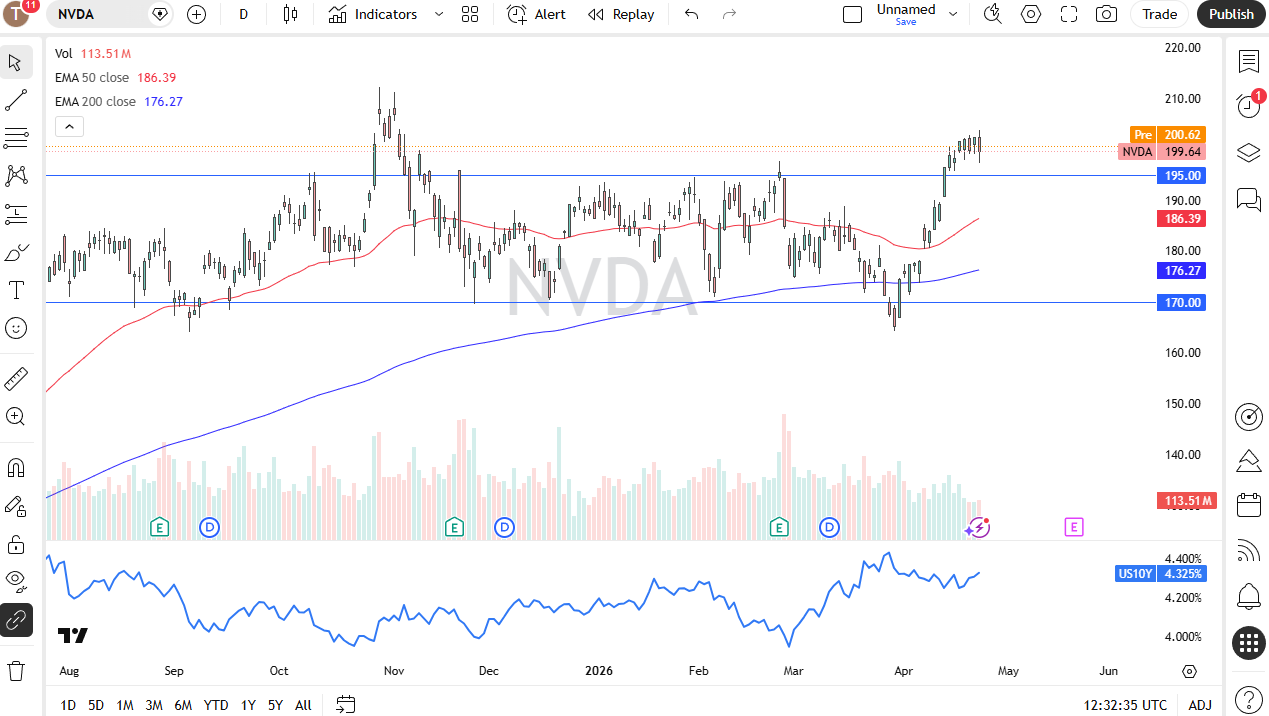
Task: Open the quick search icon
Action: point(992,14)
